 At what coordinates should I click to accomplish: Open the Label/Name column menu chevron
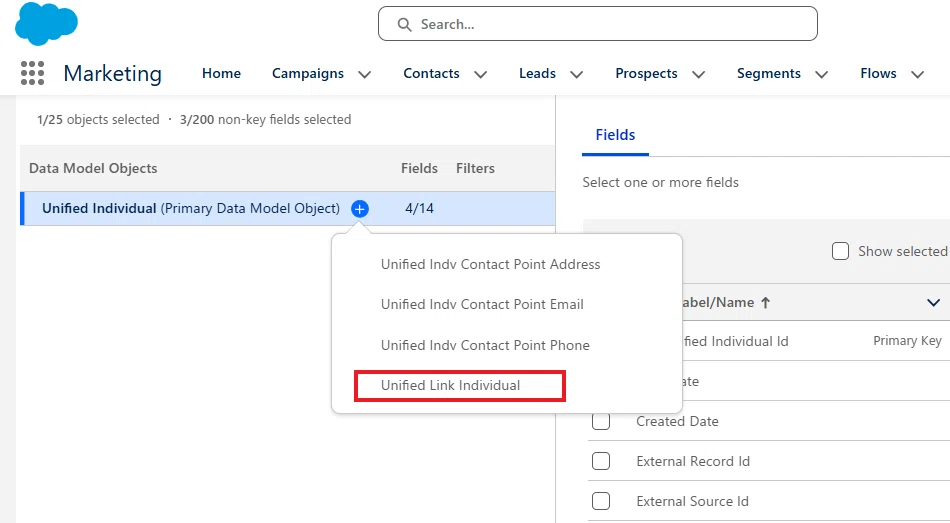(x=934, y=302)
